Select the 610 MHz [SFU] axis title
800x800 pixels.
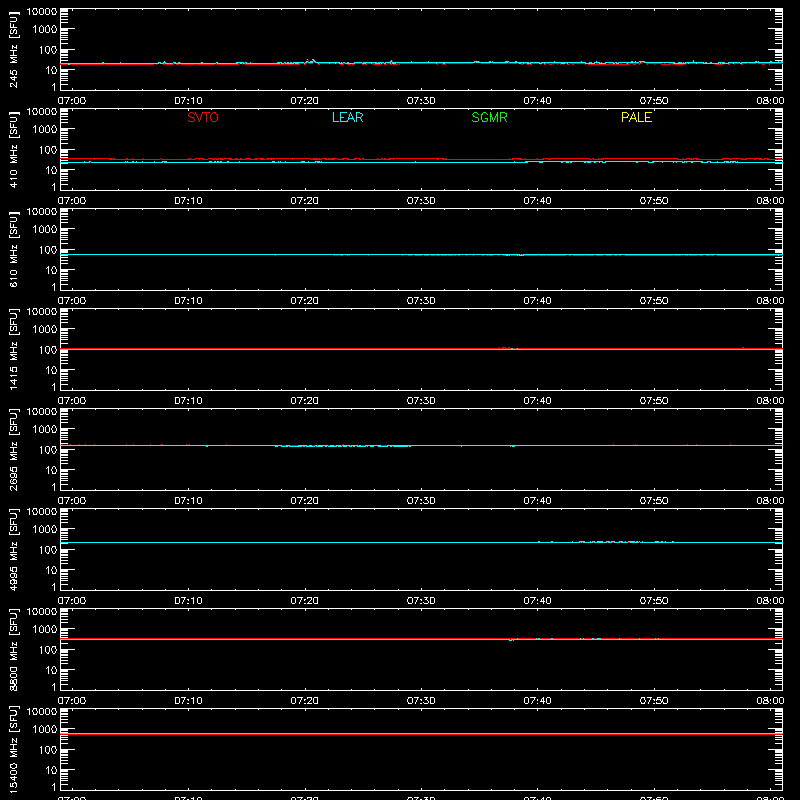click(14, 249)
